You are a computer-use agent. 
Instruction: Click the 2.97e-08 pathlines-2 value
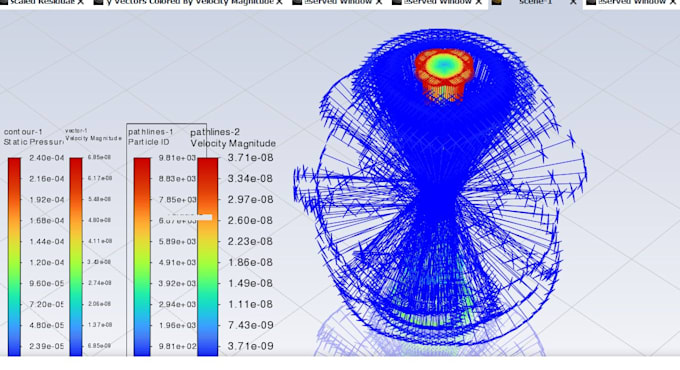(251, 200)
